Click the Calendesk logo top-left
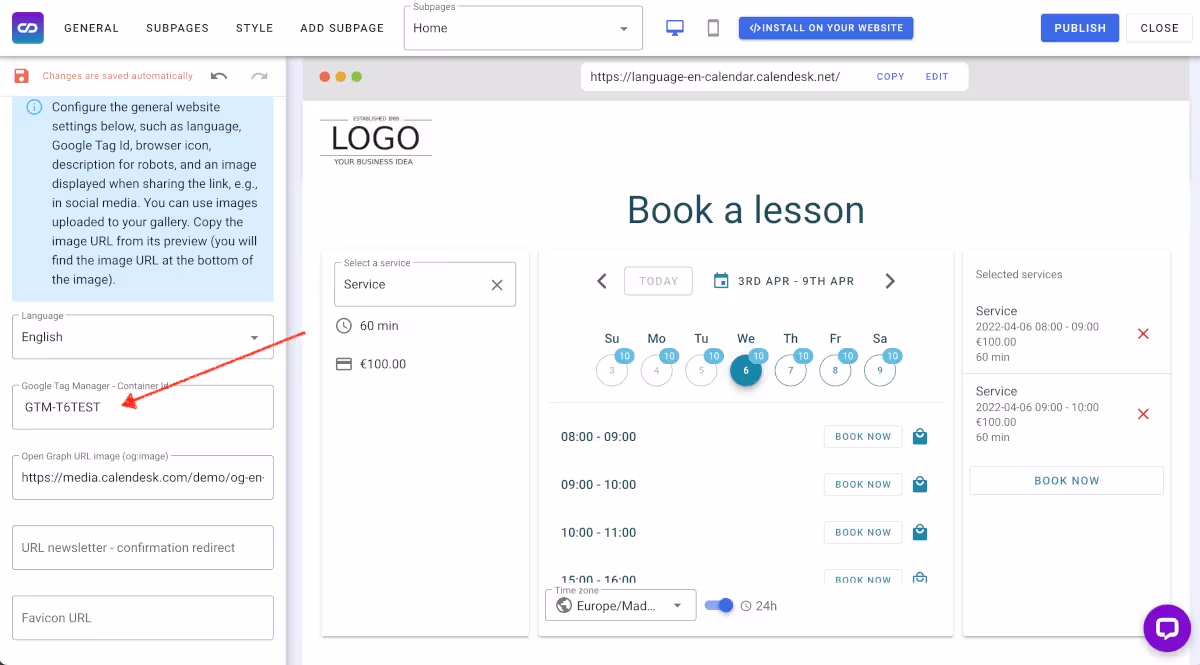Image resolution: width=1200 pixels, height=665 pixels. click(27, 27)
